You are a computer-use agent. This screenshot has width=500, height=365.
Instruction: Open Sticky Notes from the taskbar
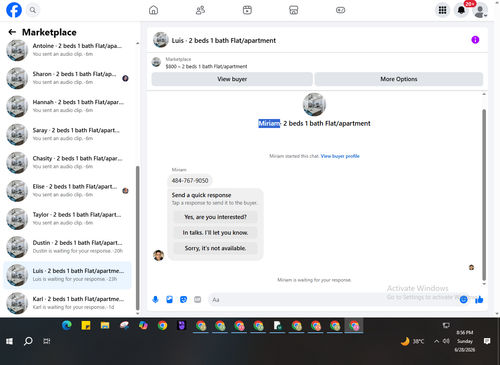click(86, 325)
